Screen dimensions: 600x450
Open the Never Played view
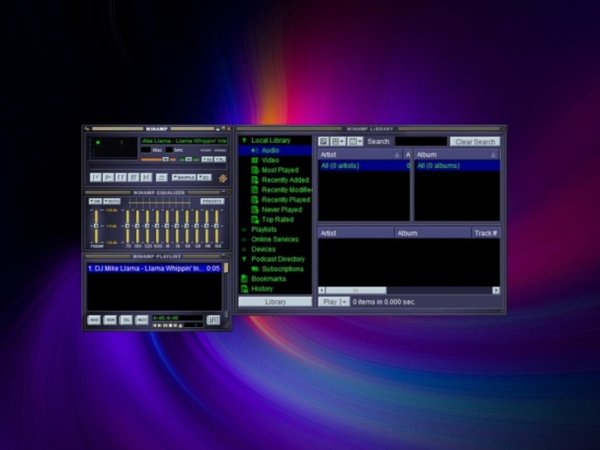pyautogui.click(x=282, y=210)
